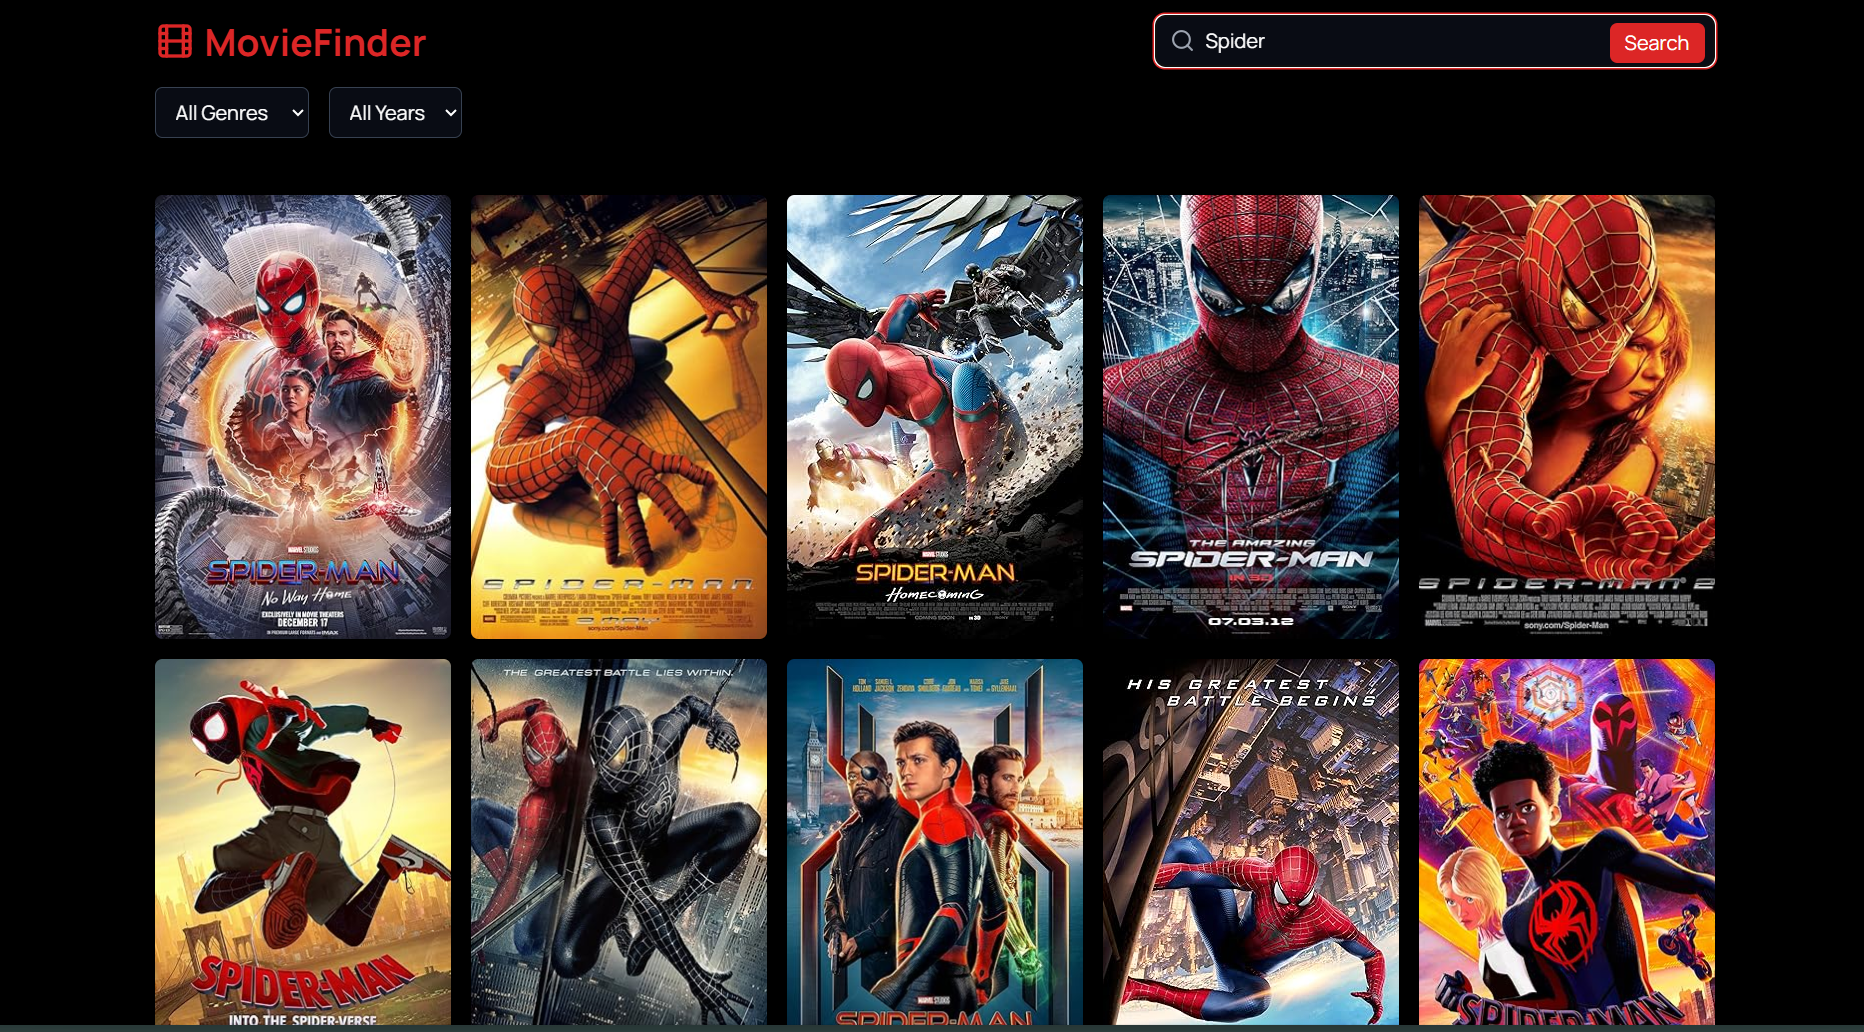Open the Spider-Man Homecoming poster
This screenshot has width=1864, height=1032.
click(935, 417)
